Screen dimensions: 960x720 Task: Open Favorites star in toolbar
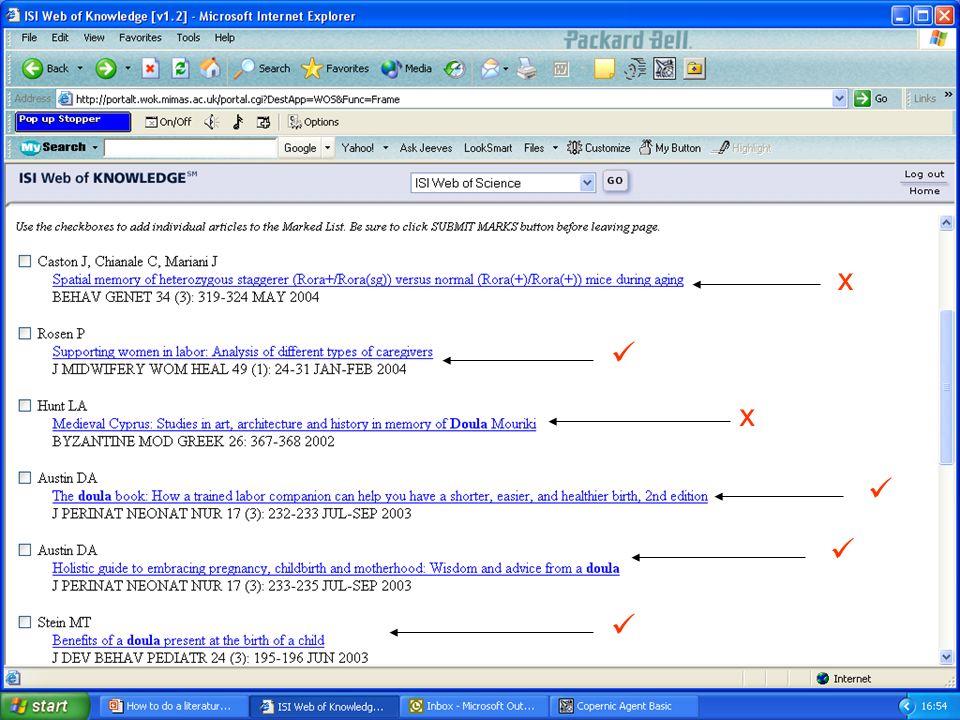[x=335, y=68]
